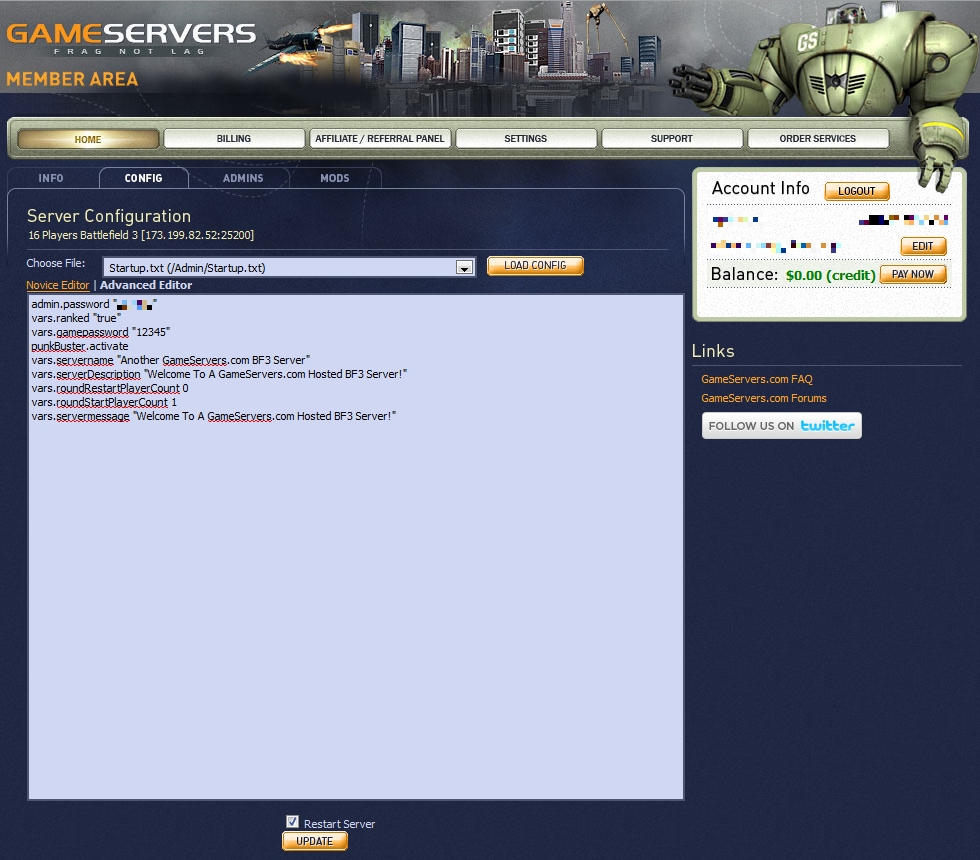
Task: Click the vars.servername line
Action: (x=171, y=360)
